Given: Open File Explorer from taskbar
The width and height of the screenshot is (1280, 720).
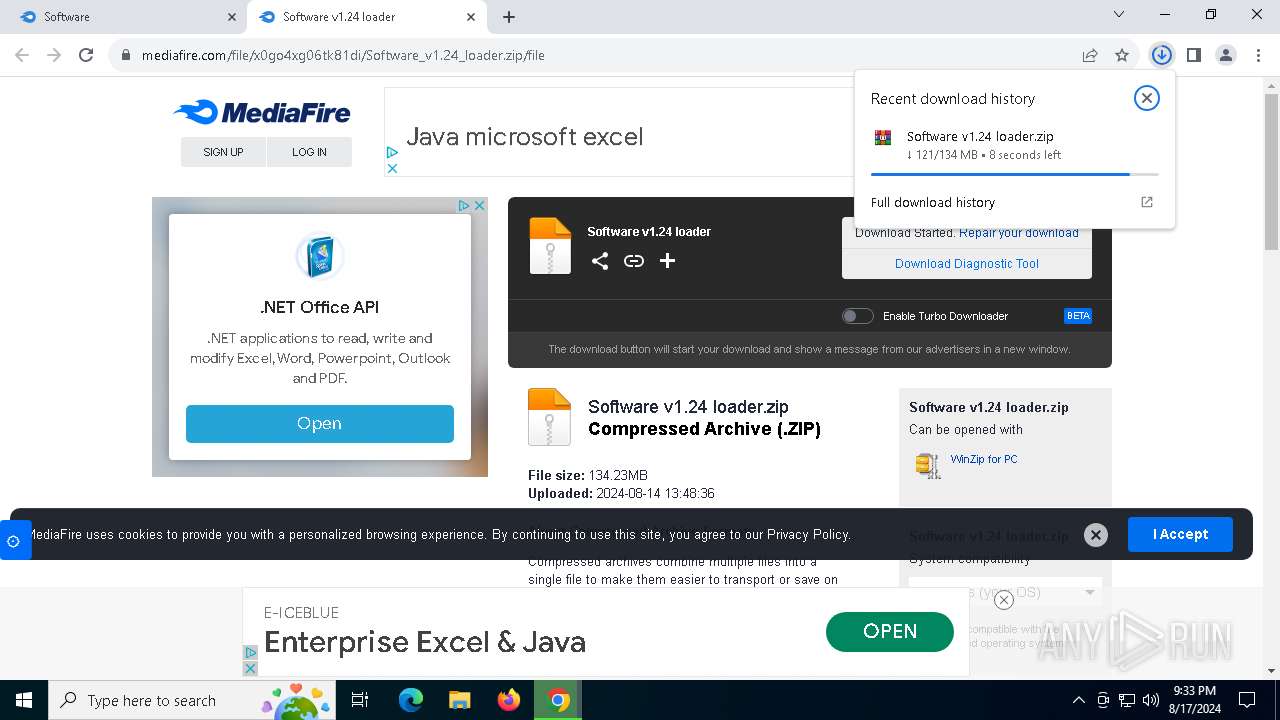Looking at the screenshot, I should point(459,700).
